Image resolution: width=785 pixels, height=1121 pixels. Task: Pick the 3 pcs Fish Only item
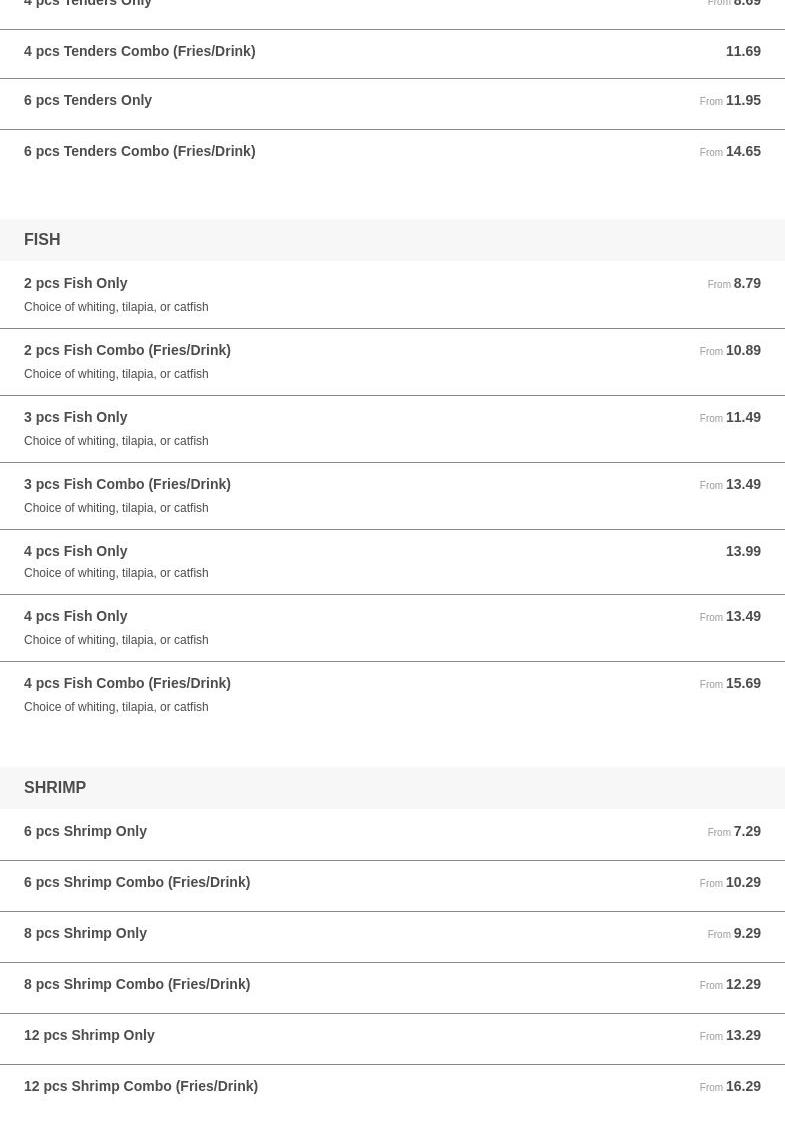click(76, 417)
